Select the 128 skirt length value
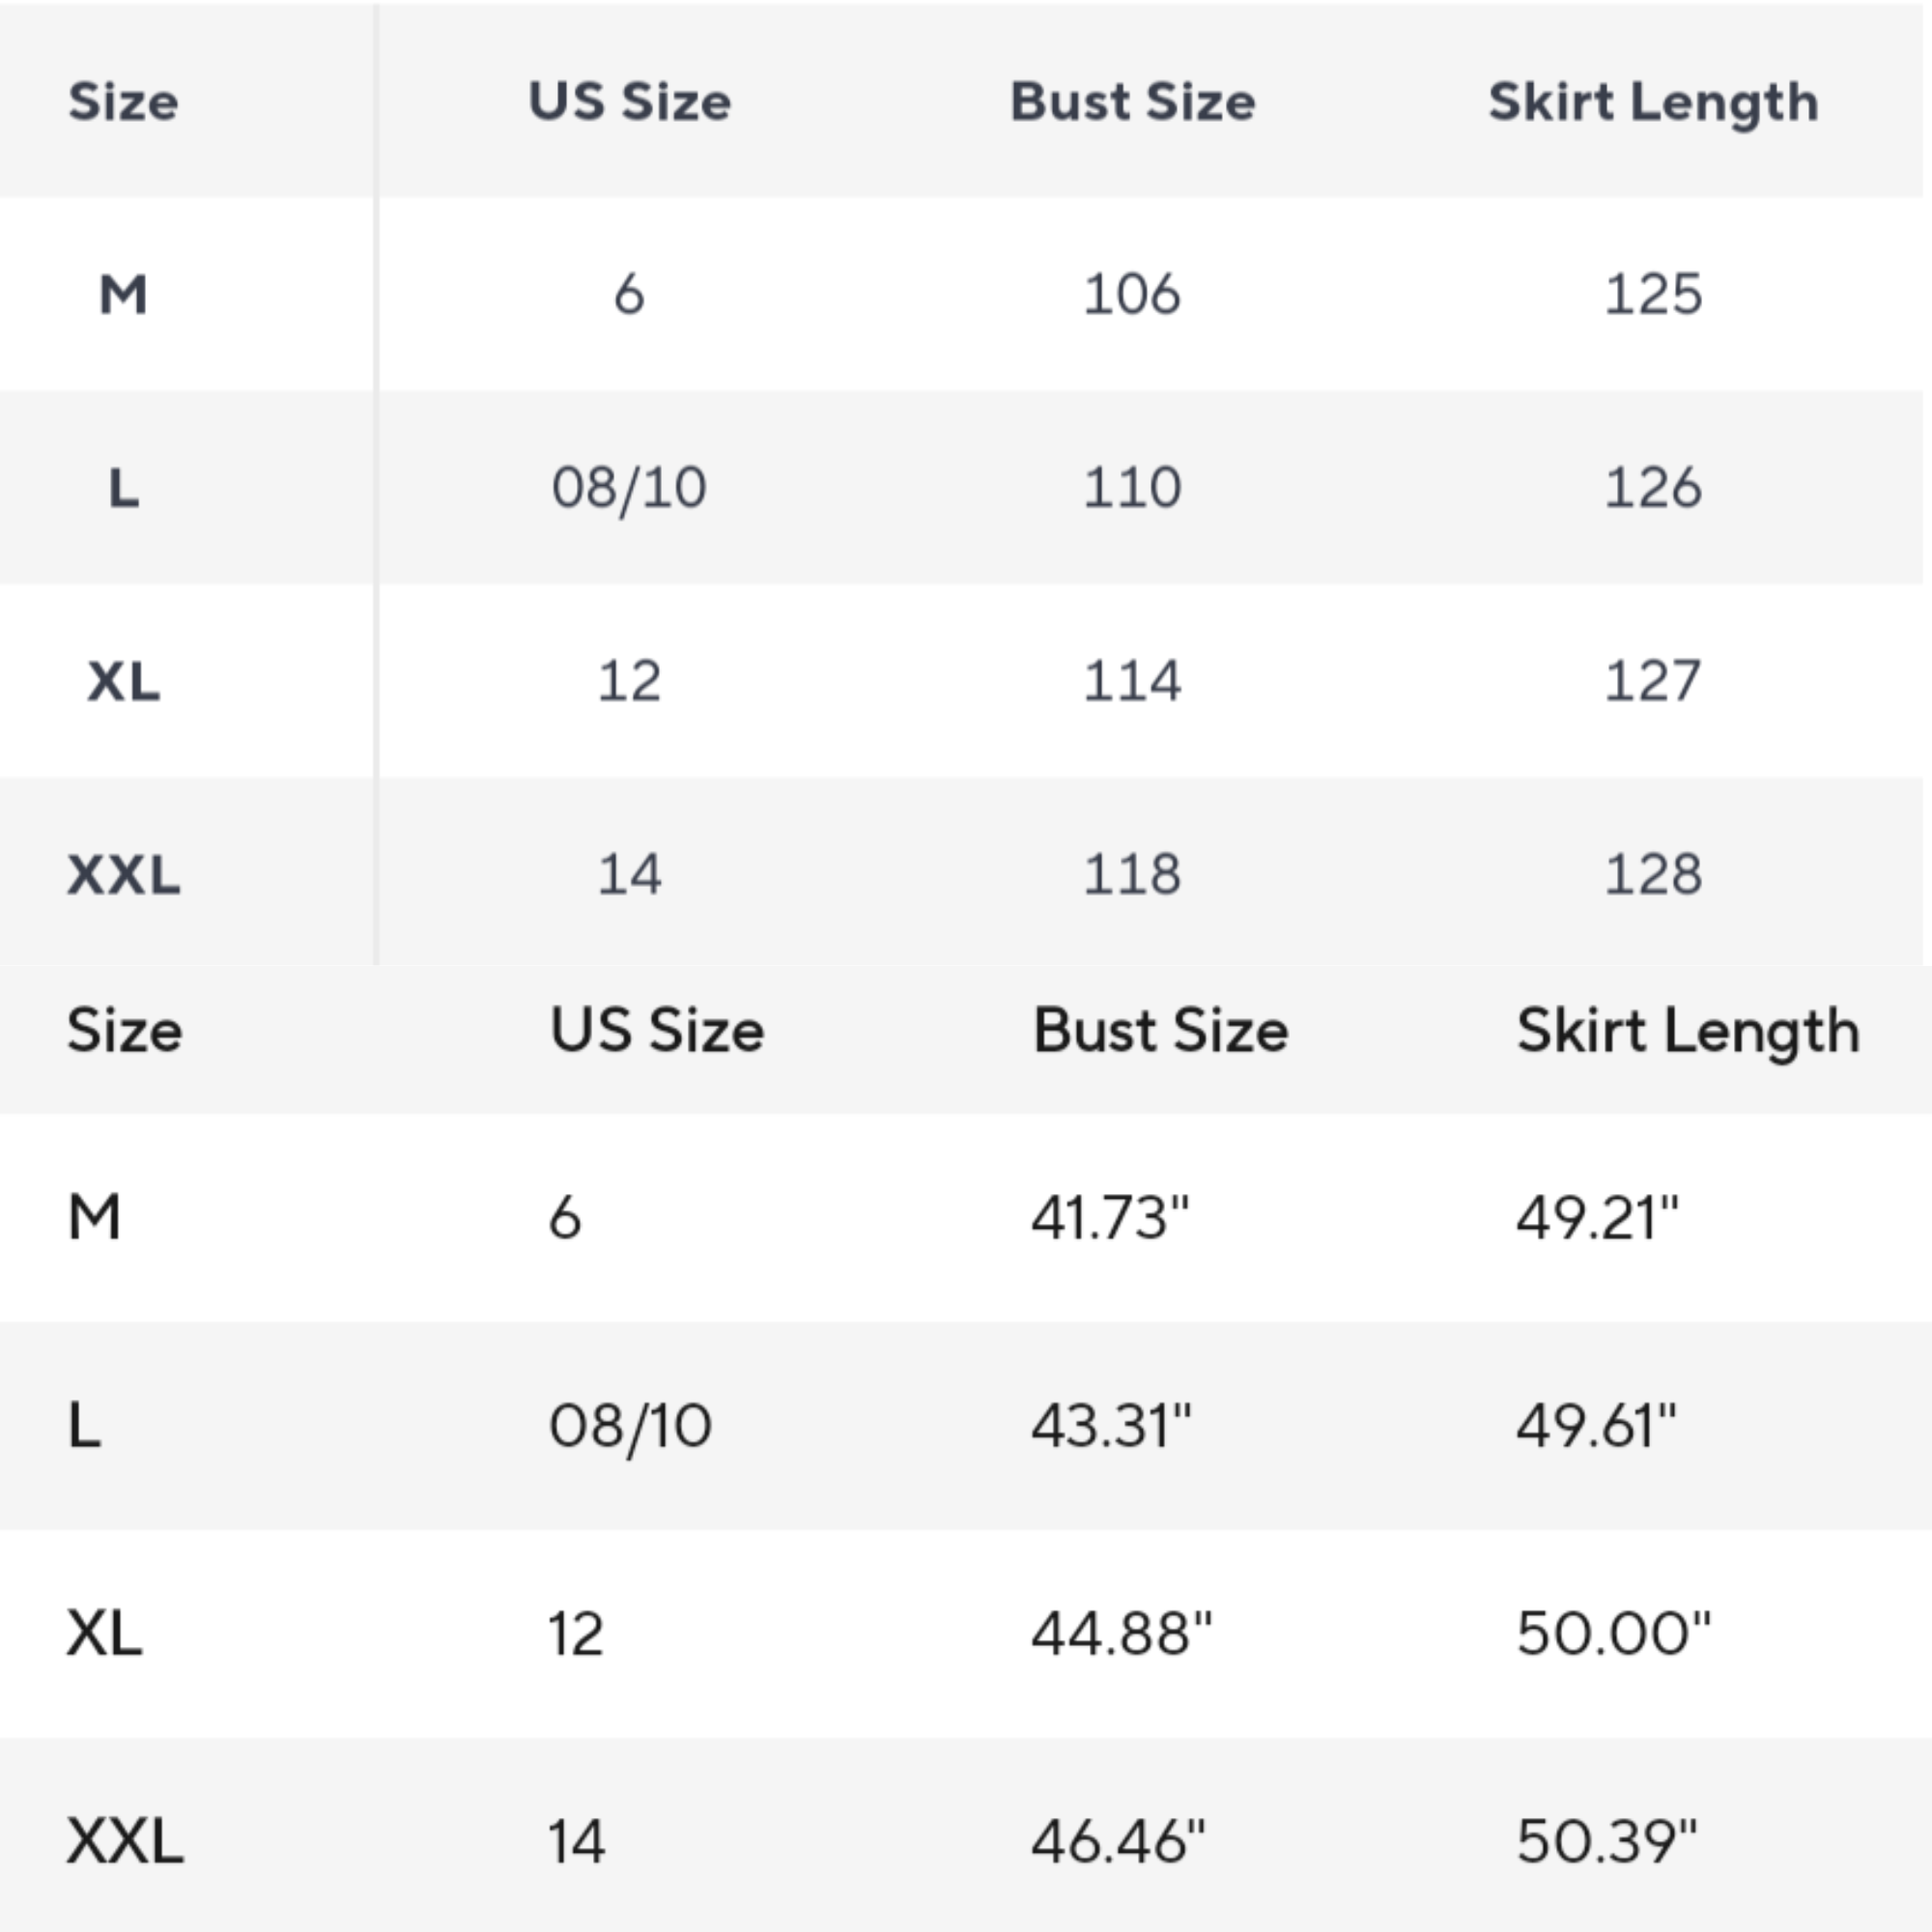This screenshot has height=1932, width=1932. pyautogui.click(x=1653, y=874)
